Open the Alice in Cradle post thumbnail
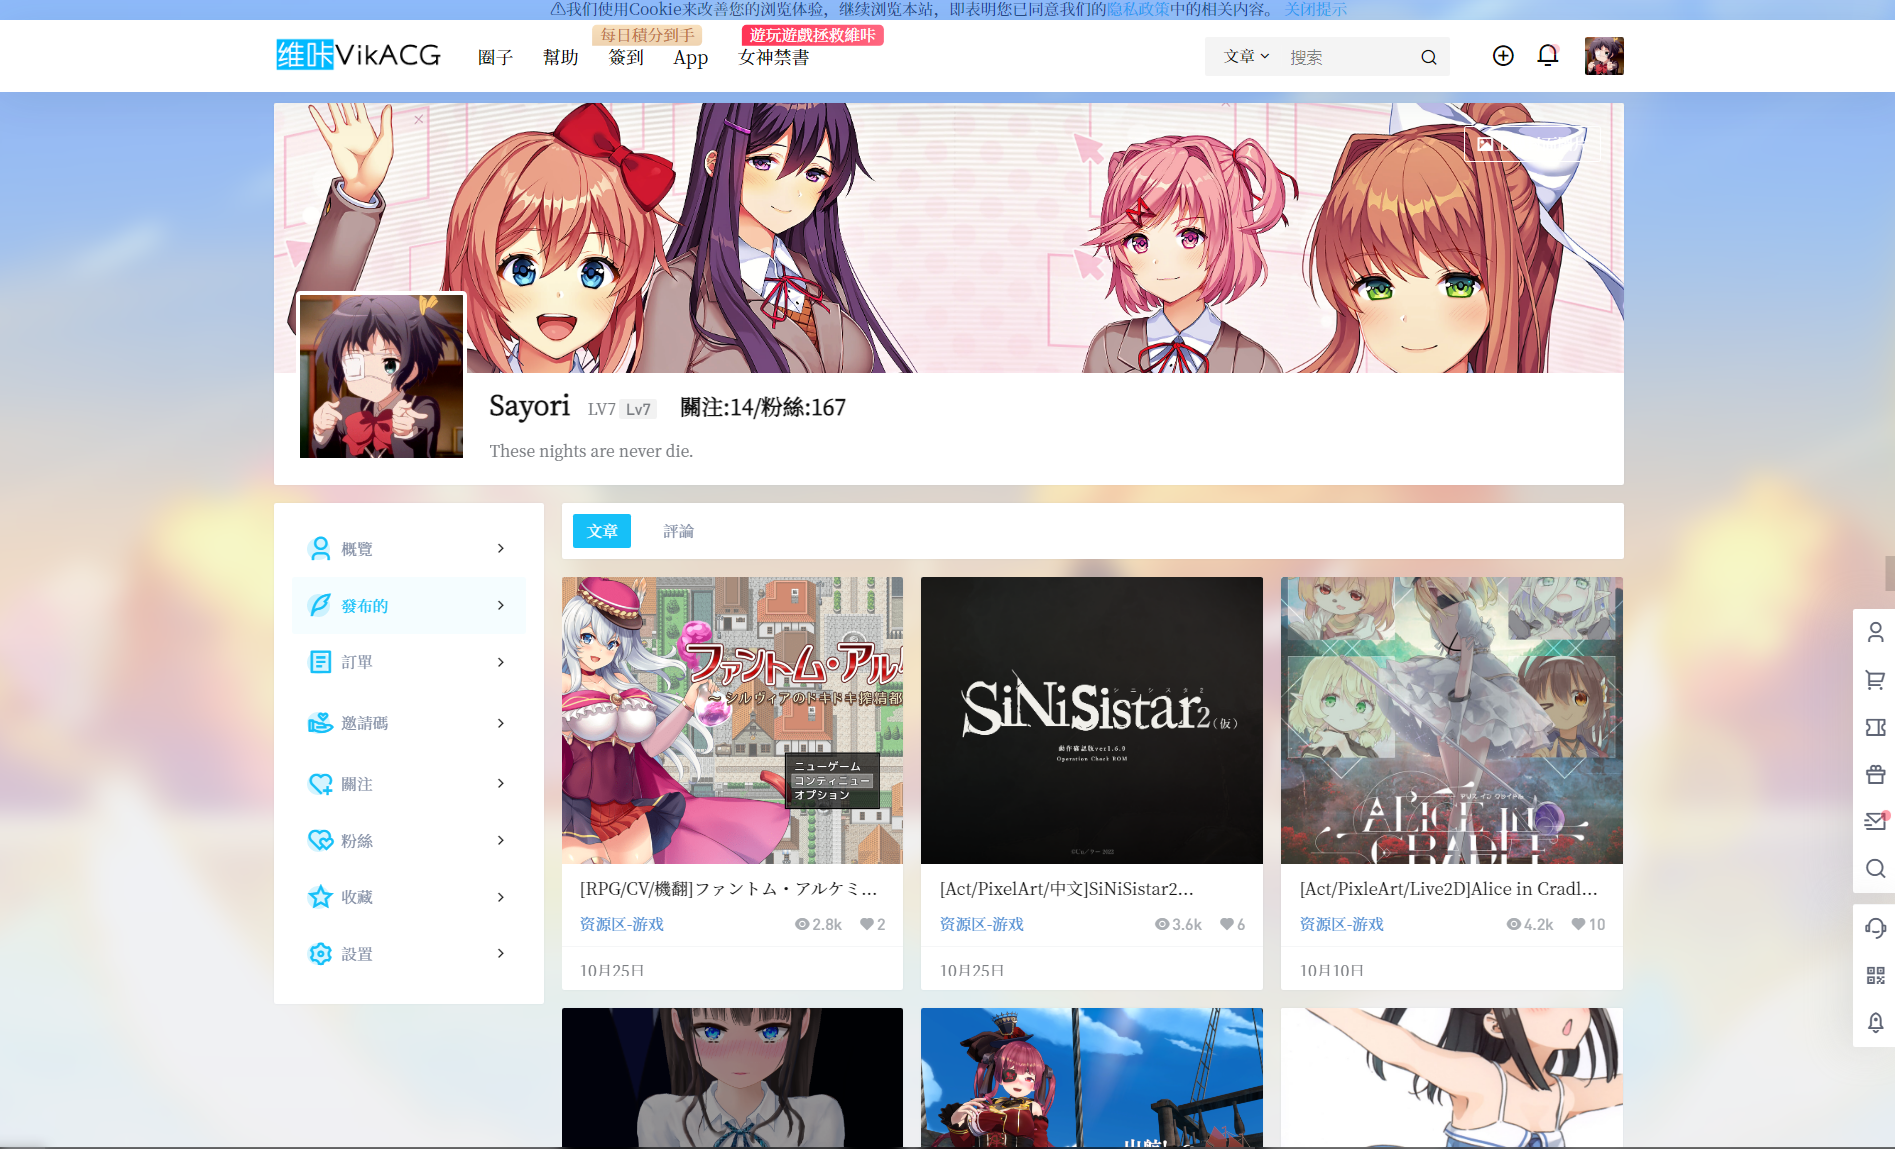Image resolution: width=1895 pixels, height=1149 pixels. pyautogui.click(x=1452, y=720)
